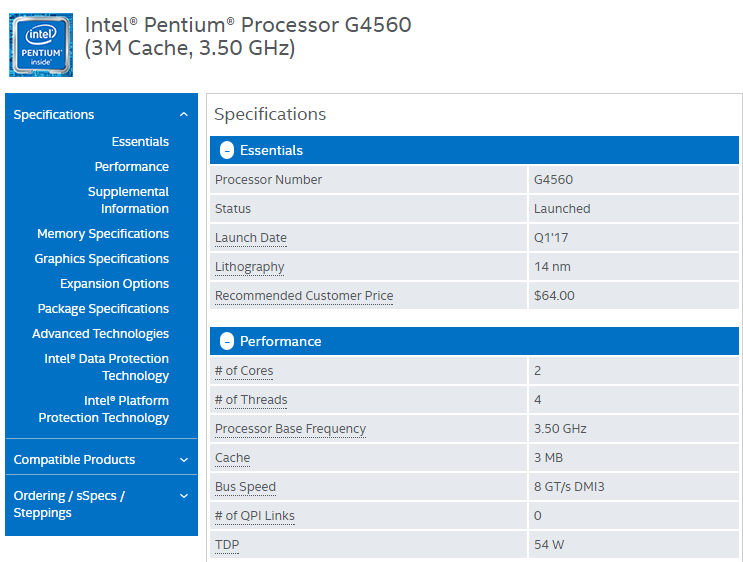The height and width of the screenshot is (562, 743).
Task: Jump to Performance in the sidebar
Action: 132,167
